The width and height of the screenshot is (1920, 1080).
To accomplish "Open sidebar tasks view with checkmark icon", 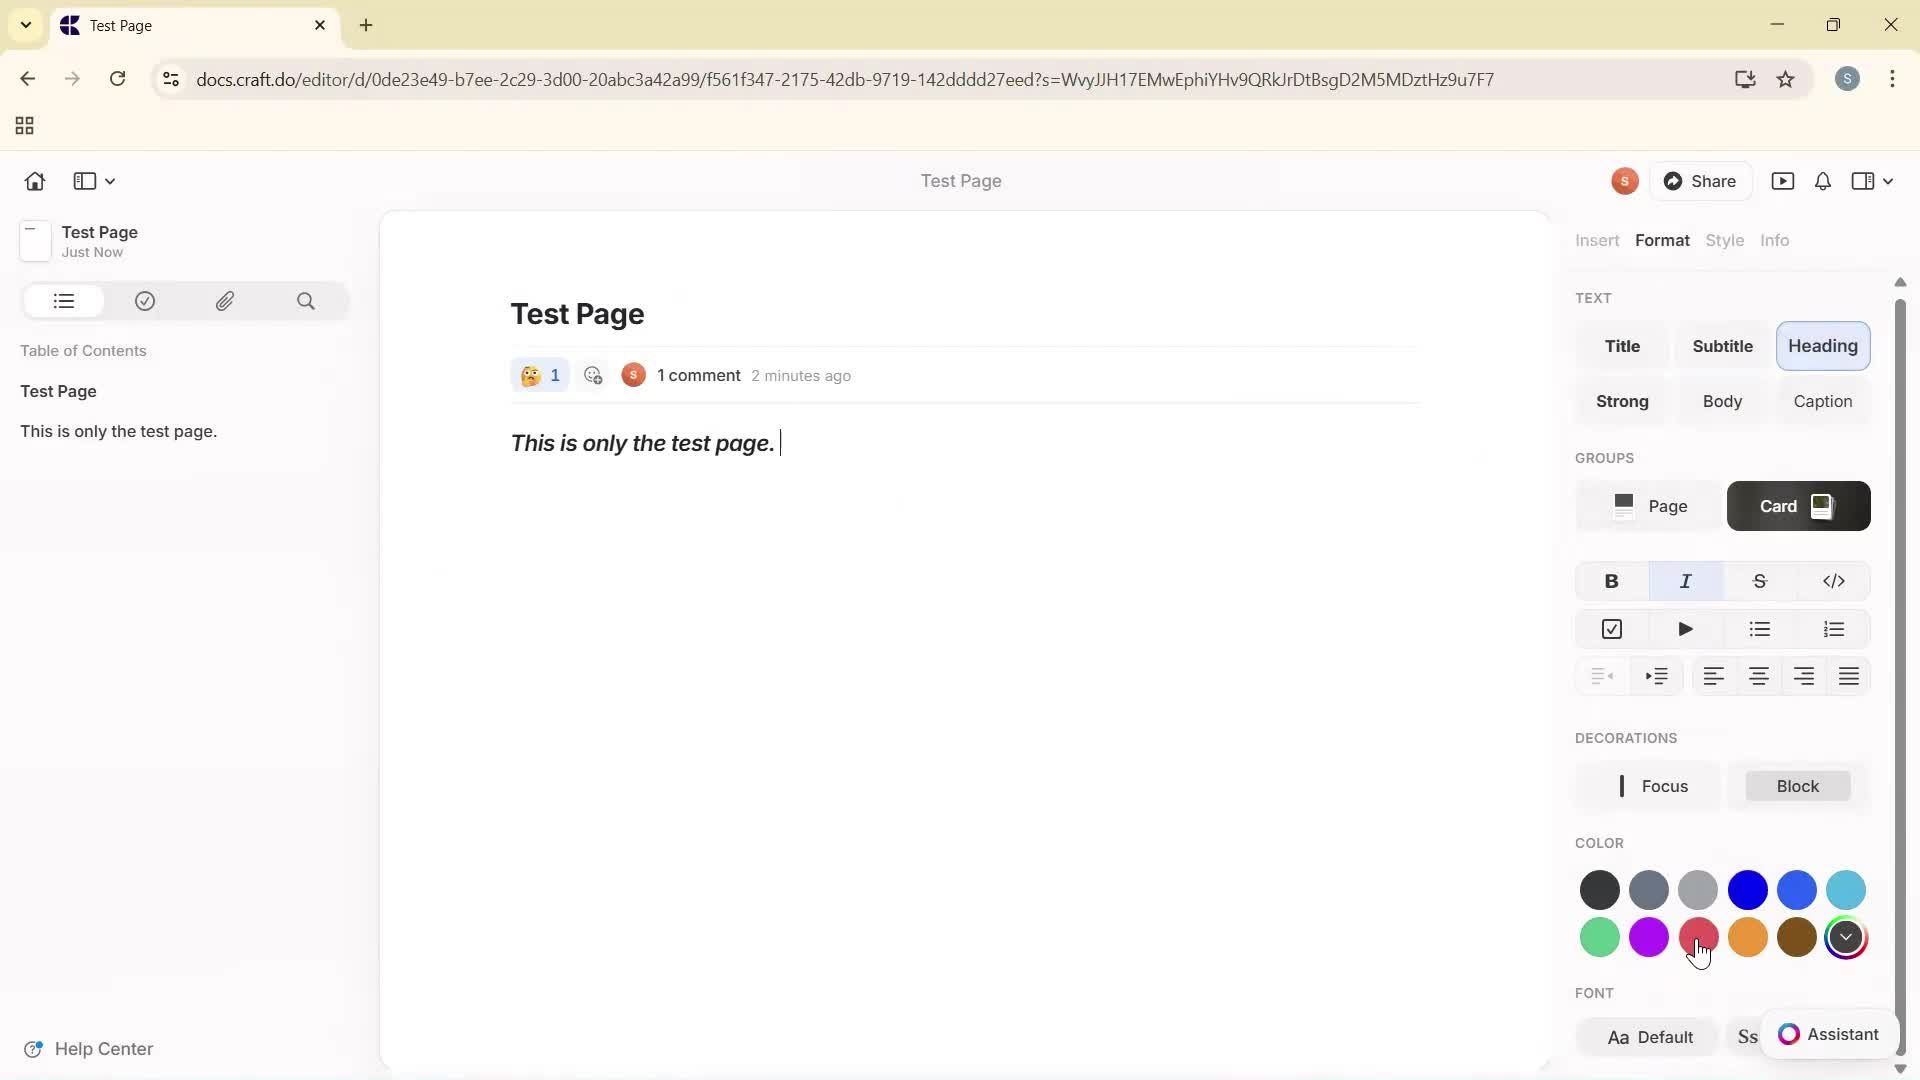I will click(x=145, y=301).
